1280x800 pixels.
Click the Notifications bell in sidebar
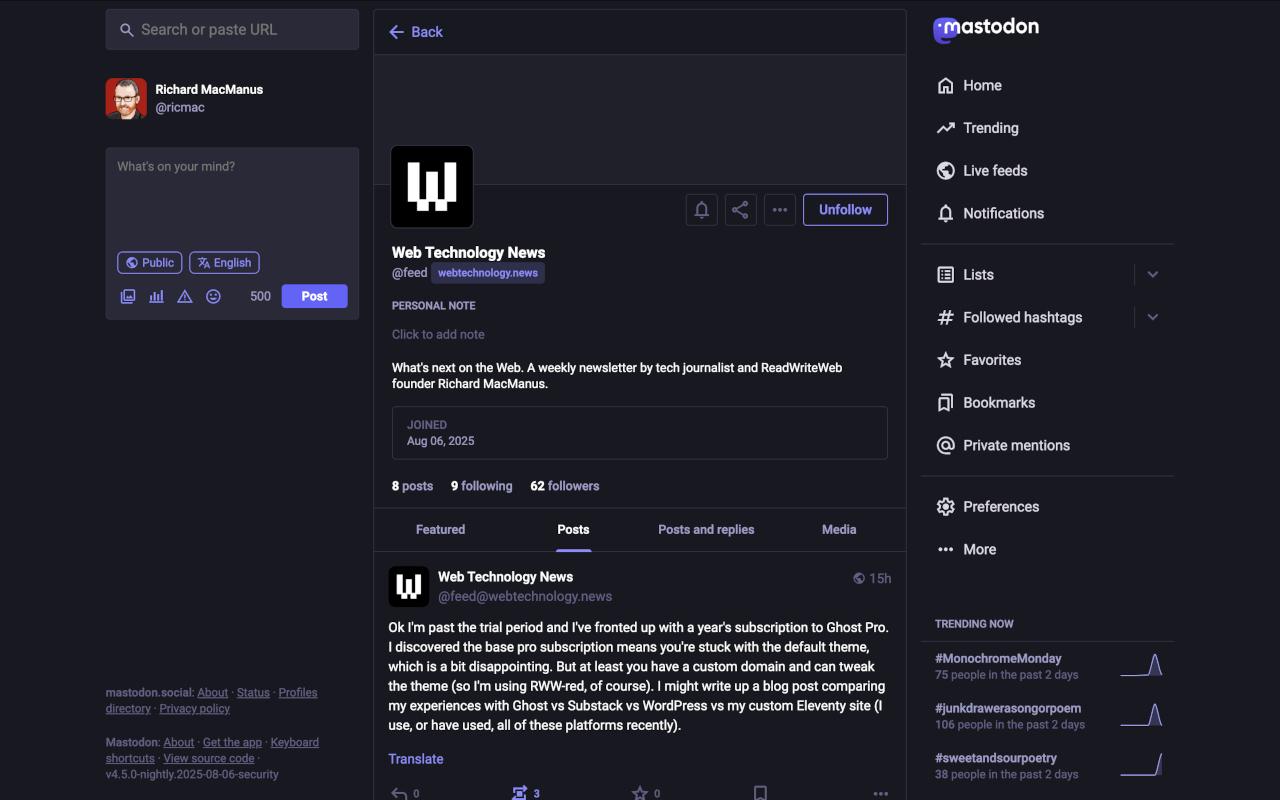coord(946,214)
